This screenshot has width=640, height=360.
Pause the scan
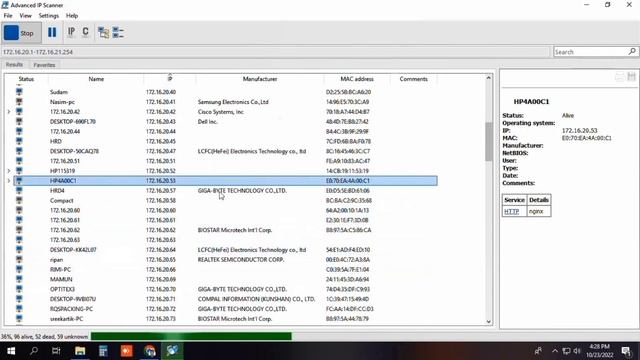52,33
